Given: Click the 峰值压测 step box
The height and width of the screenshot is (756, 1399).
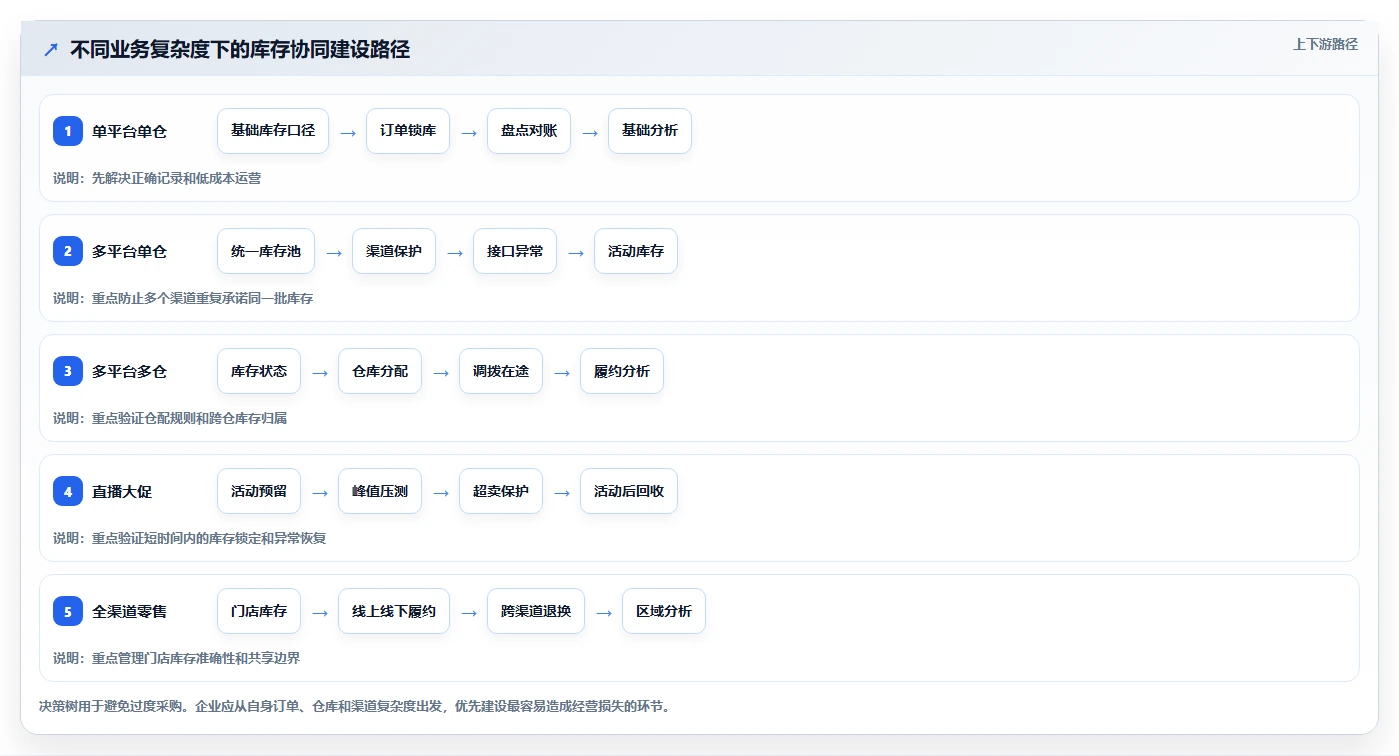Looking at the screenshot, I should click(380, 491).
